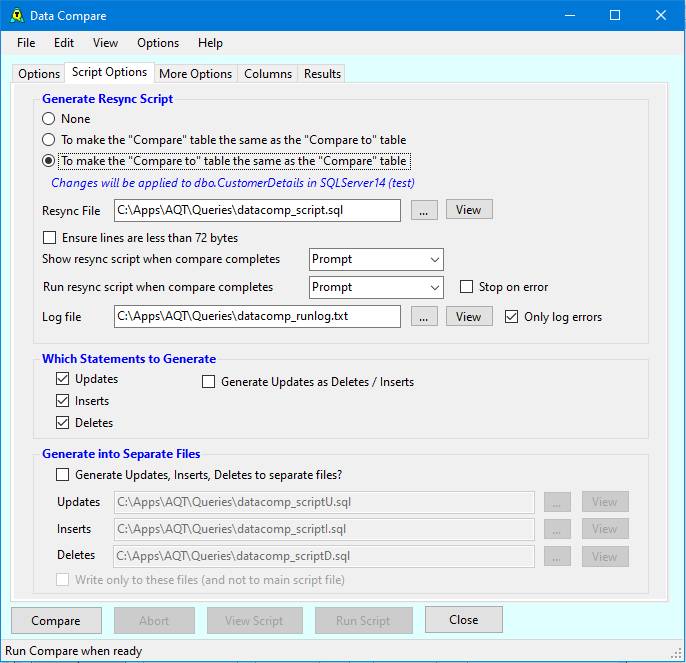The height and width of the screenshot is (663, 686).
Task: Click the Deletes separate file path field
Action: [324, 557]
